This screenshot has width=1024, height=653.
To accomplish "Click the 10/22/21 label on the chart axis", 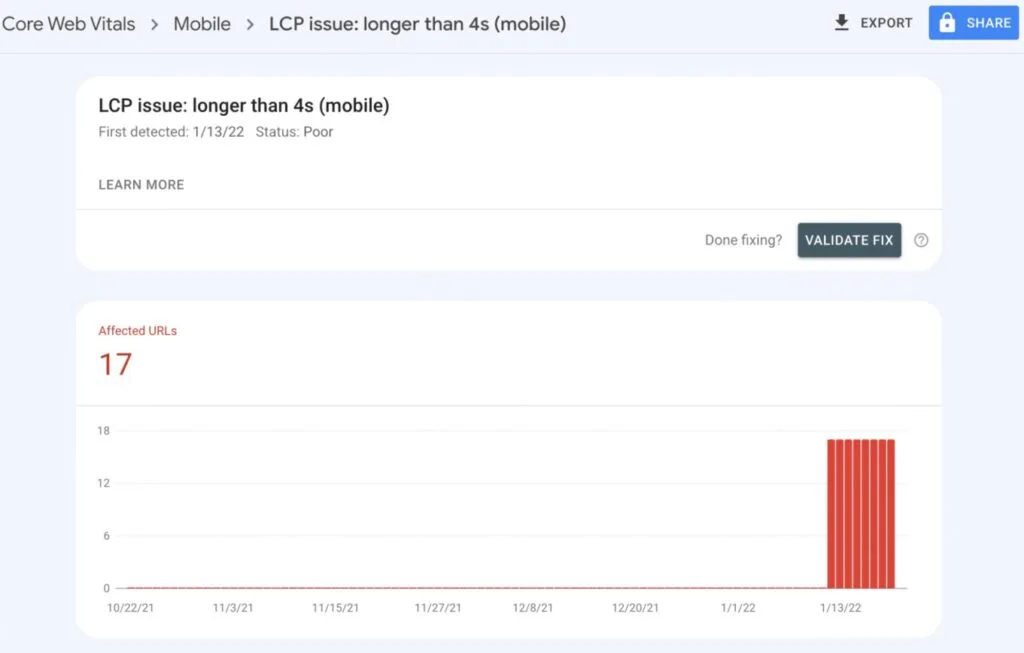I will (130, 606).
